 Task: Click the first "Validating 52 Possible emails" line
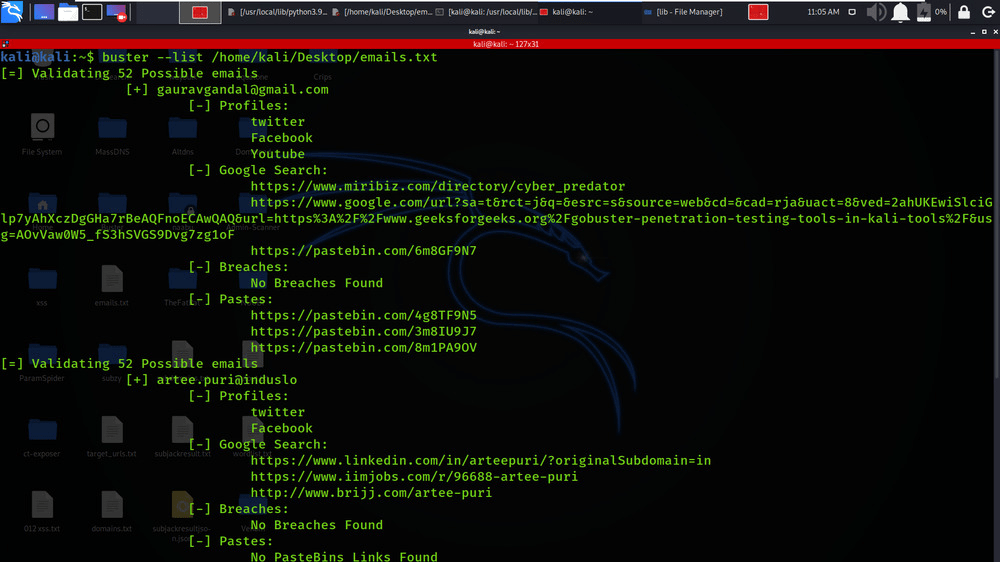click(129, 74)
